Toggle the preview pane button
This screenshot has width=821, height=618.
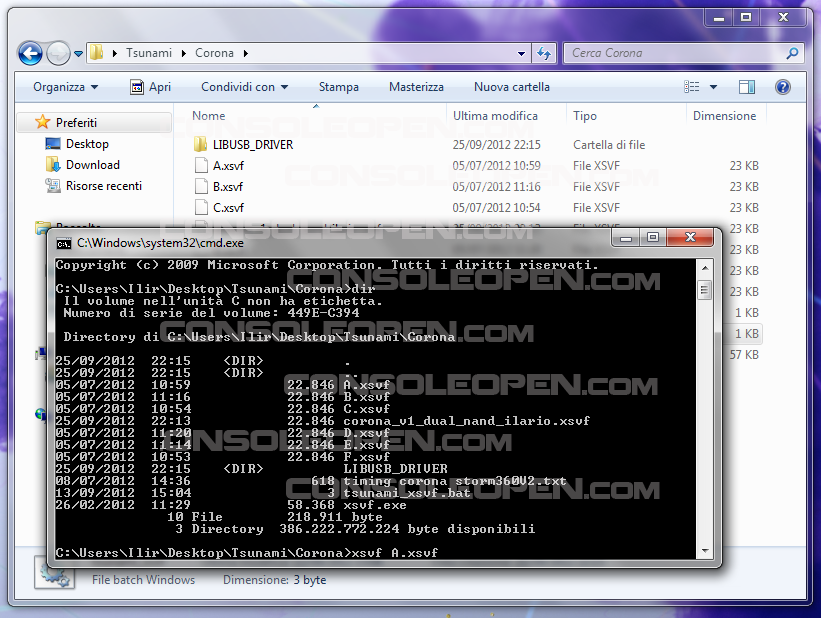tap(747, 87)
